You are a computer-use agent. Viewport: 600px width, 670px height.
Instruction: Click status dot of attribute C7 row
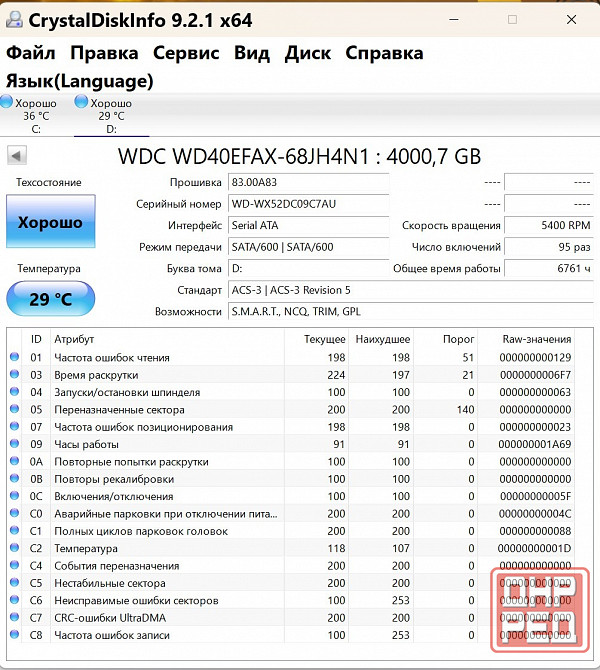tap(15, 617)
